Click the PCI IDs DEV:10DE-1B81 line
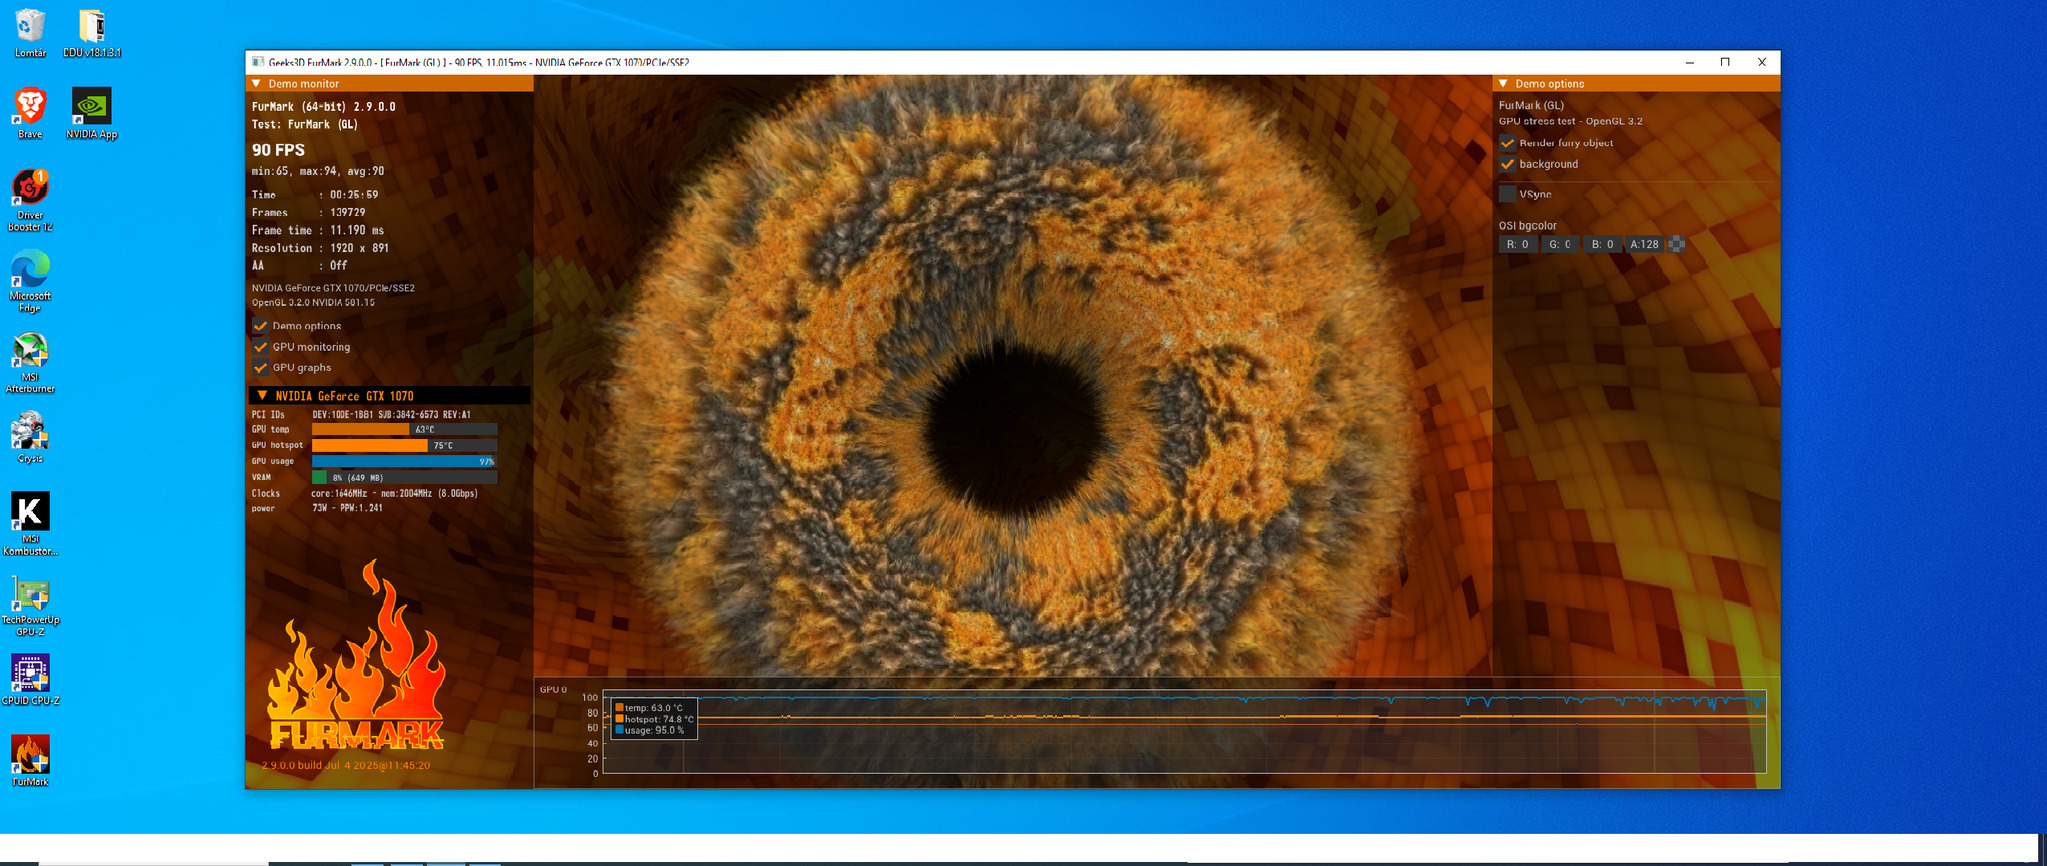 coord(361,414)
